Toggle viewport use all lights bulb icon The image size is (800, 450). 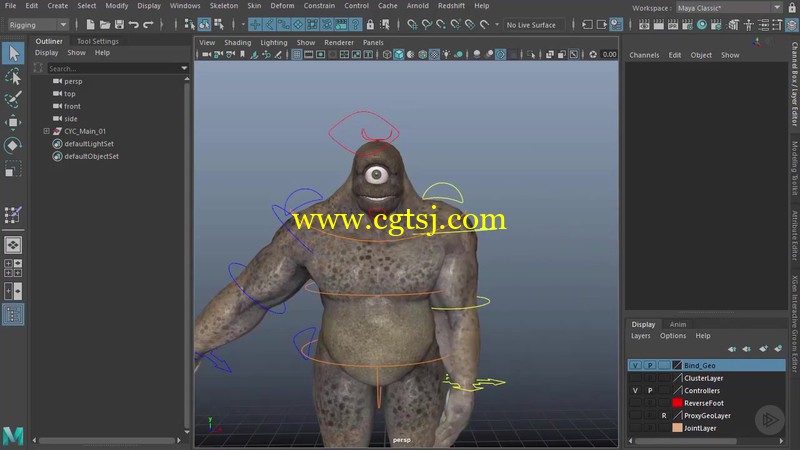pyautogui.click(x=446, y=55)
